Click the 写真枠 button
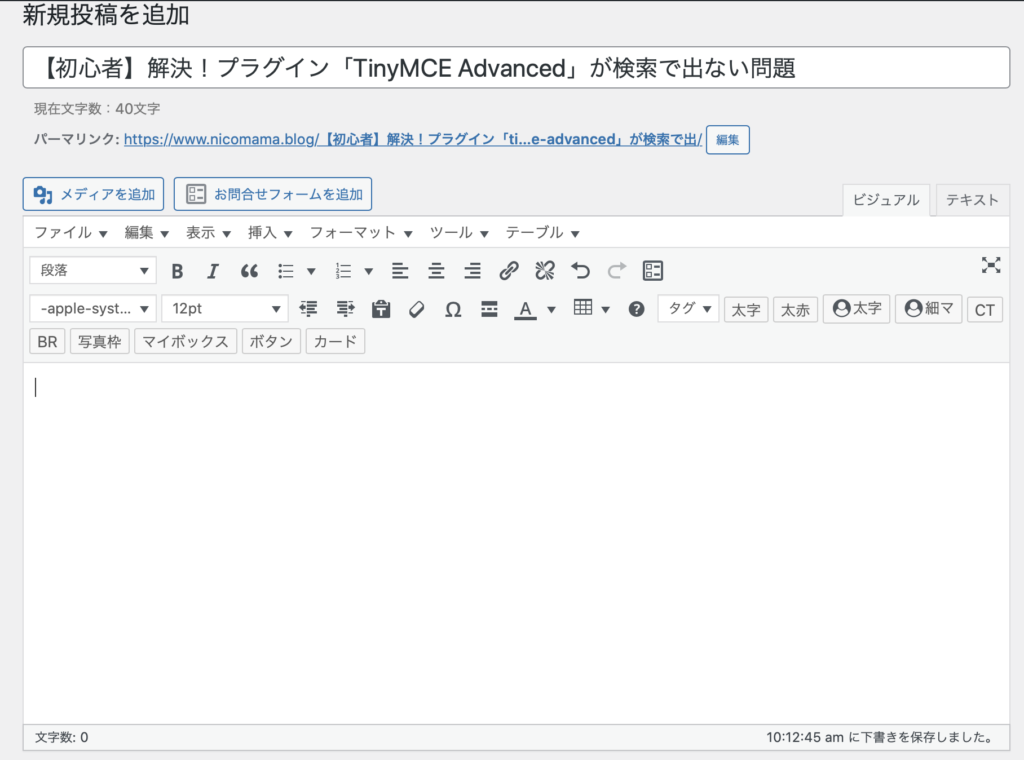 click(99, 341)
